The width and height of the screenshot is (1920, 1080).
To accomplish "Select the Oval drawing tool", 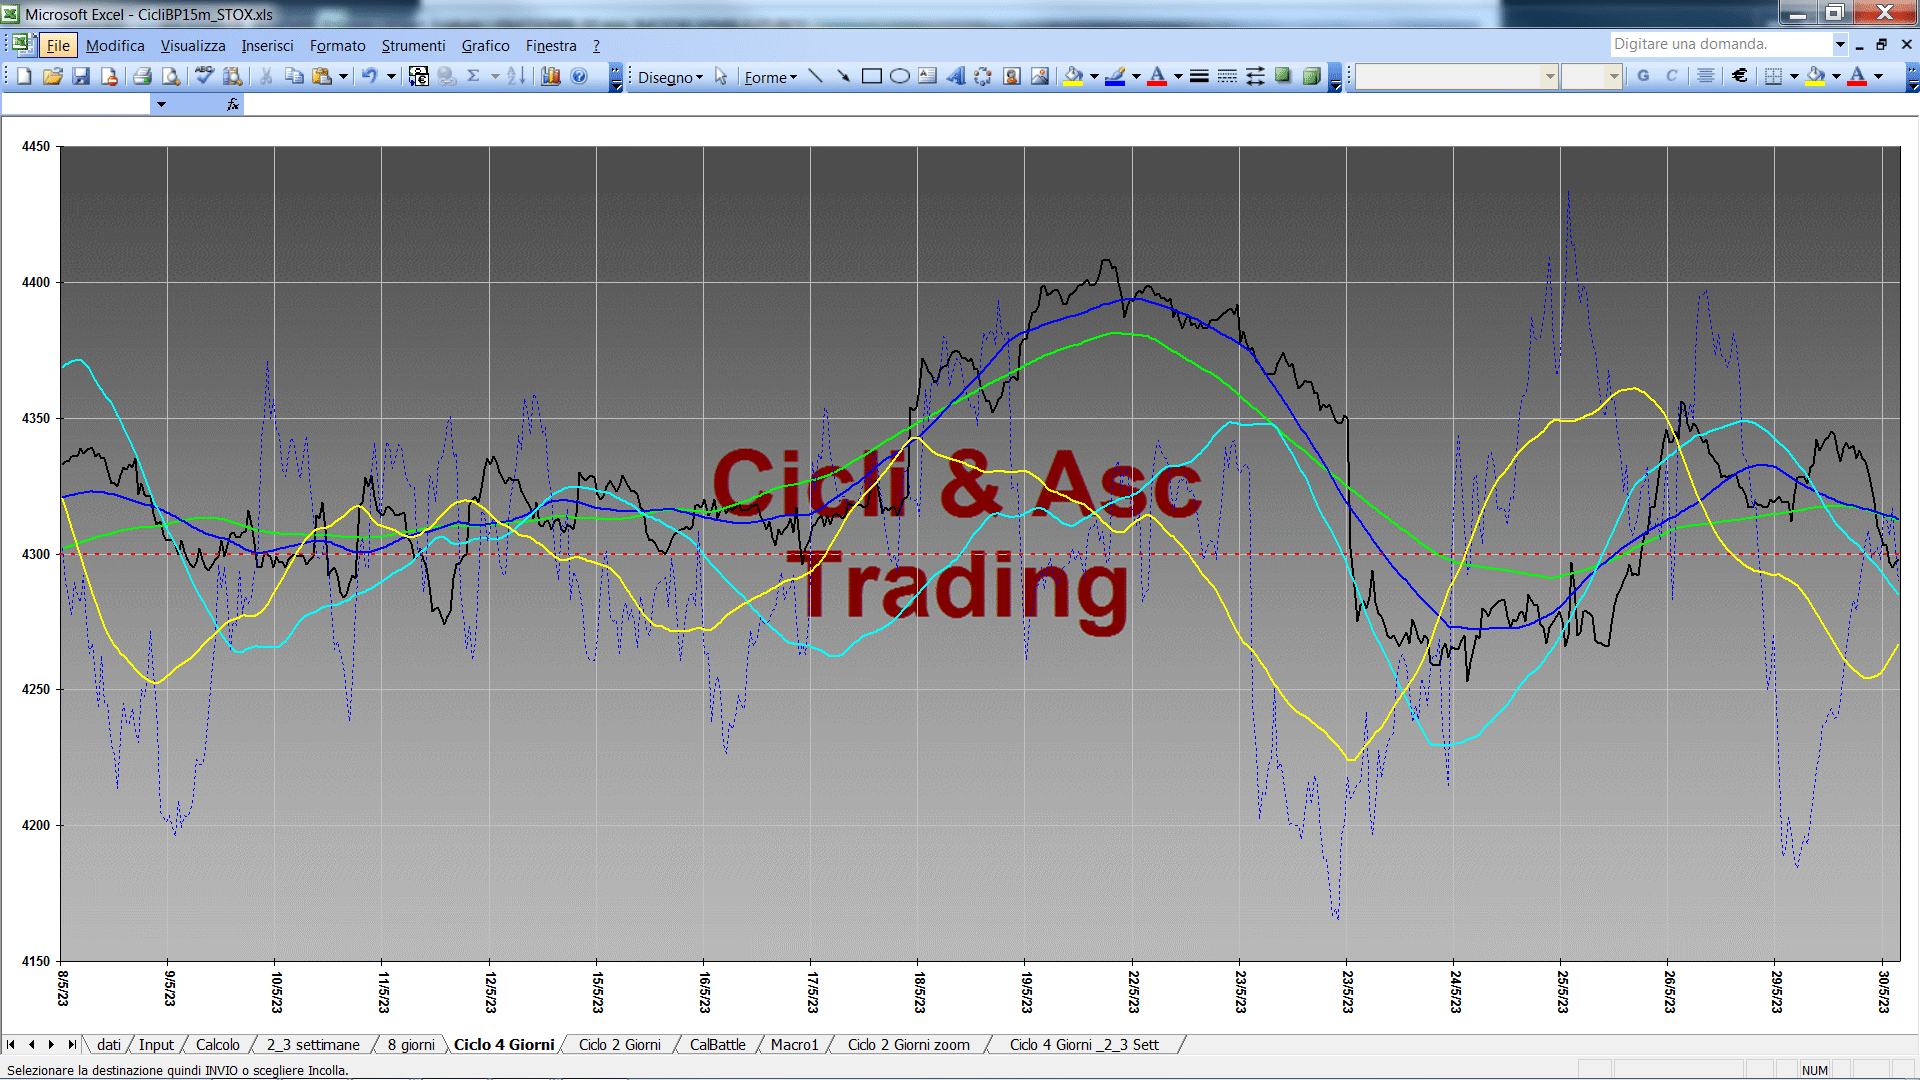I will point(899,76).
